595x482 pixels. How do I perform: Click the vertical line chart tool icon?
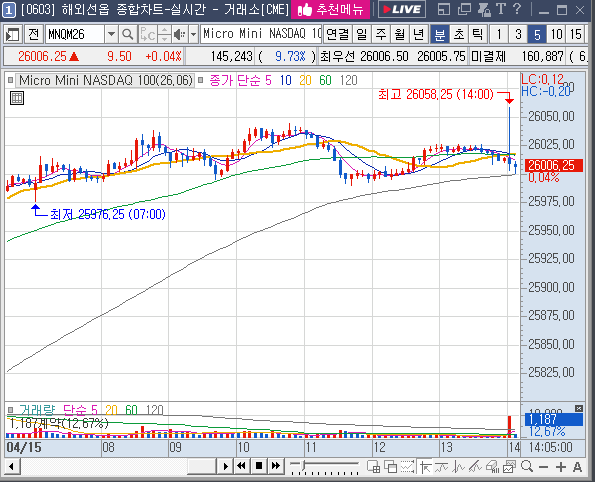(x=459, y=466)
